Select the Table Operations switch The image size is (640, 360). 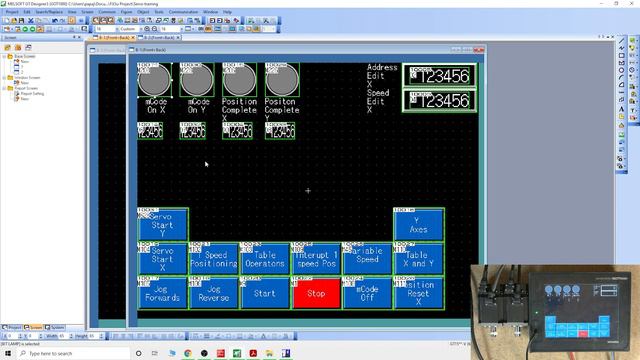click(264, 259)
